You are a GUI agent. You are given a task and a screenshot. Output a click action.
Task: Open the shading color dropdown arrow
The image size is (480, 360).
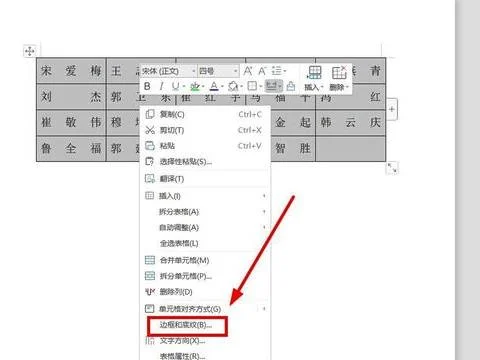[x=242, y=87]
